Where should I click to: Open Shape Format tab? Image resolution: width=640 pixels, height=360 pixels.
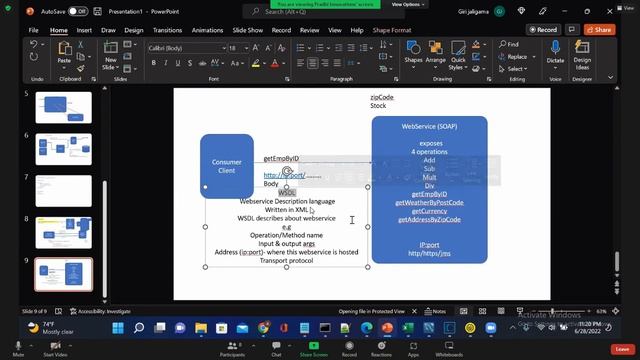(392, 30)
